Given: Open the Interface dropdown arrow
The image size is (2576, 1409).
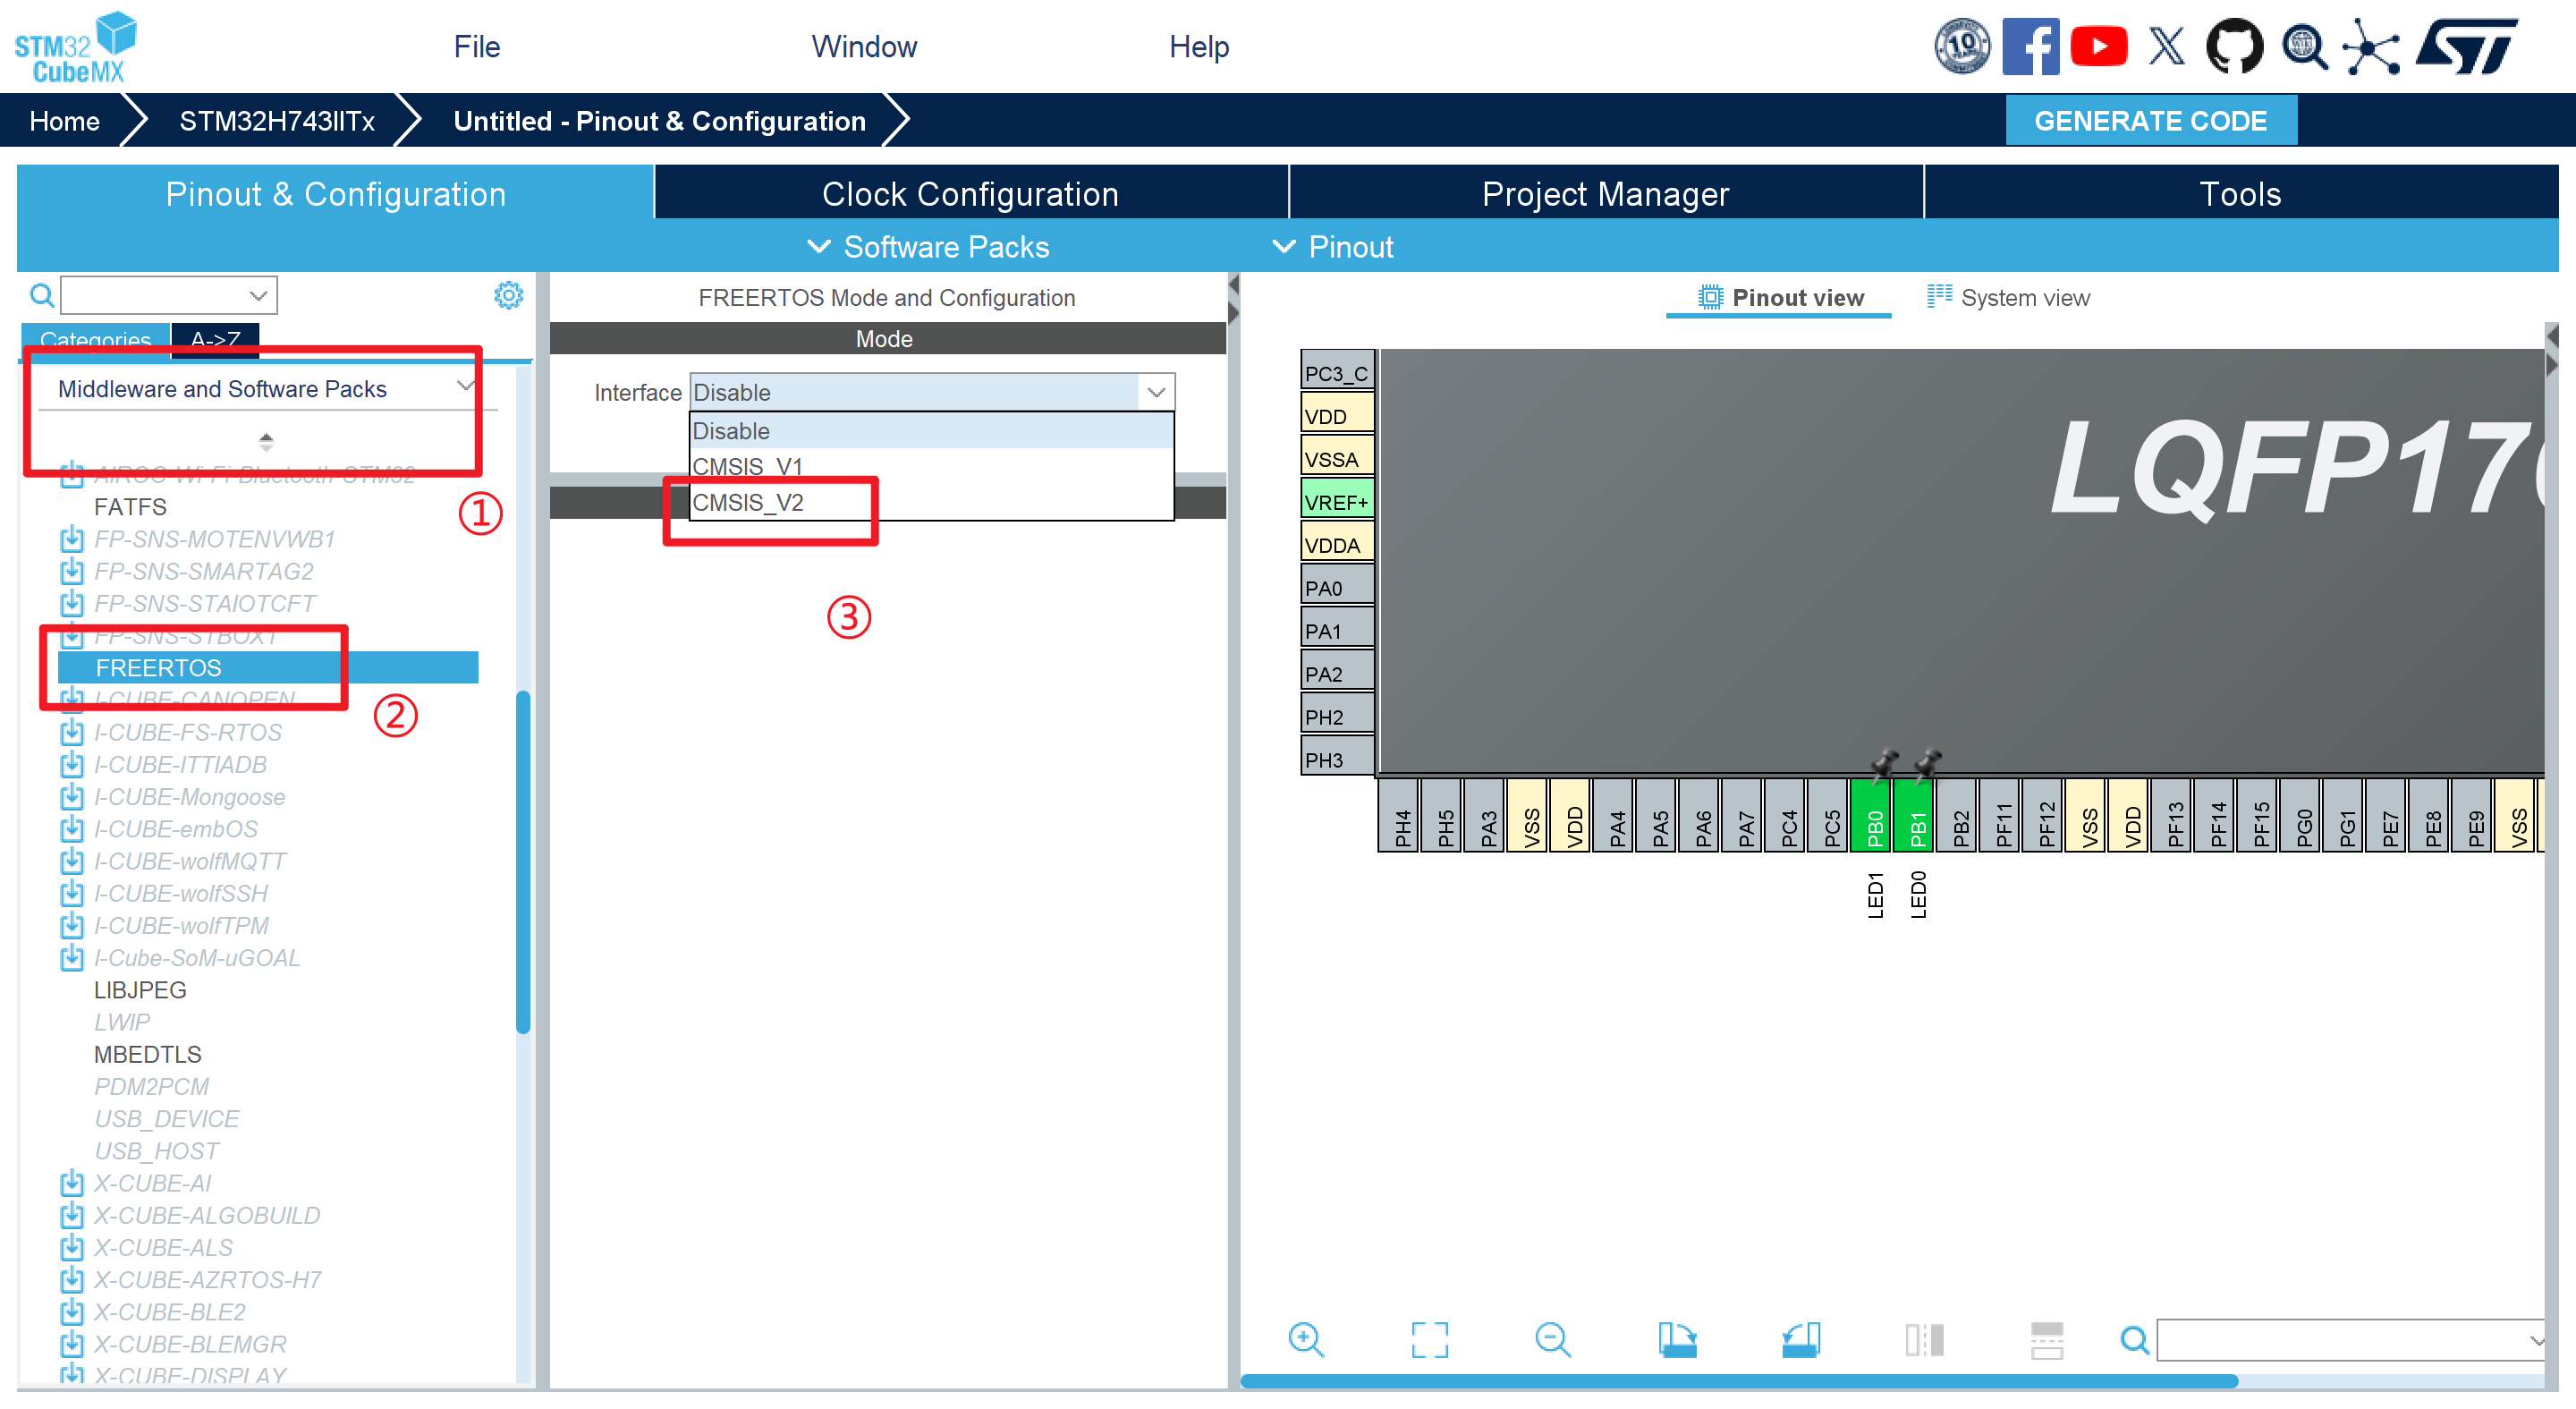Looking at the screenshot, I should click(x=1156, y=392).
